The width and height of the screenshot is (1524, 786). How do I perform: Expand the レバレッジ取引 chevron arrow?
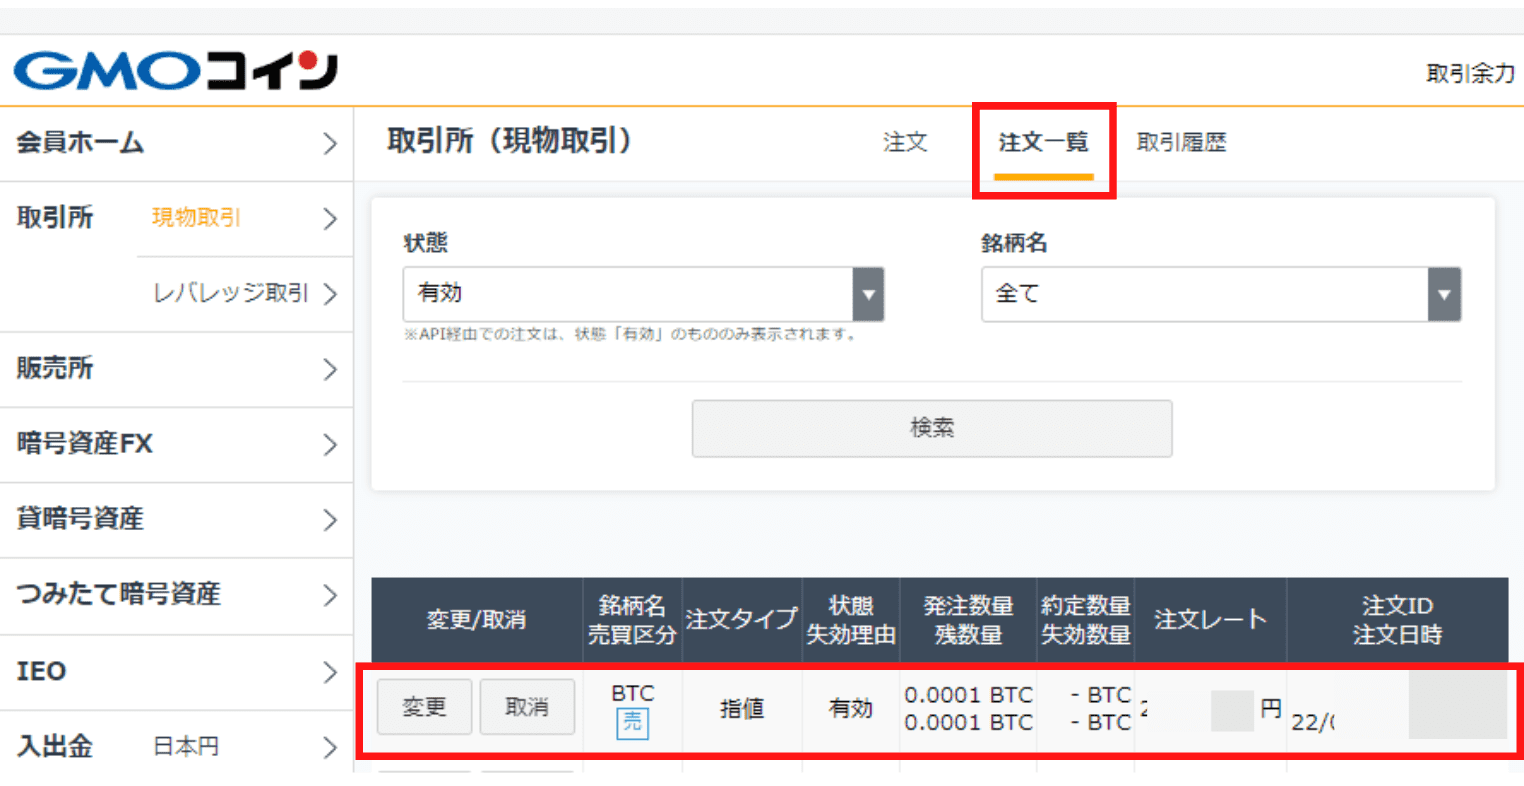[330, 294]
